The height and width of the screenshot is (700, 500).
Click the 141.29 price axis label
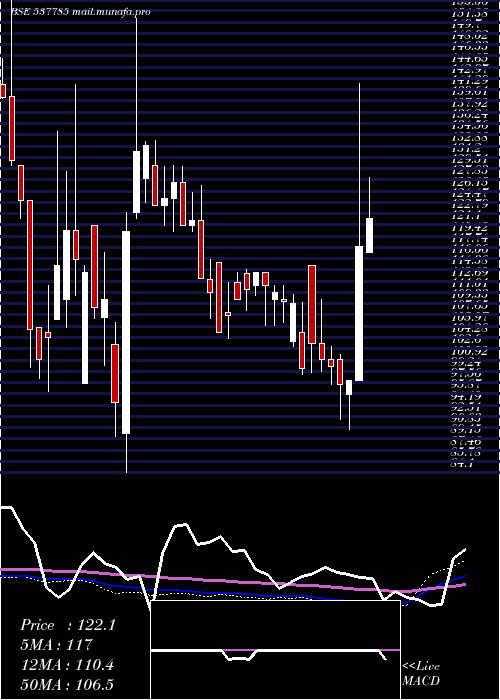(468, 81)
